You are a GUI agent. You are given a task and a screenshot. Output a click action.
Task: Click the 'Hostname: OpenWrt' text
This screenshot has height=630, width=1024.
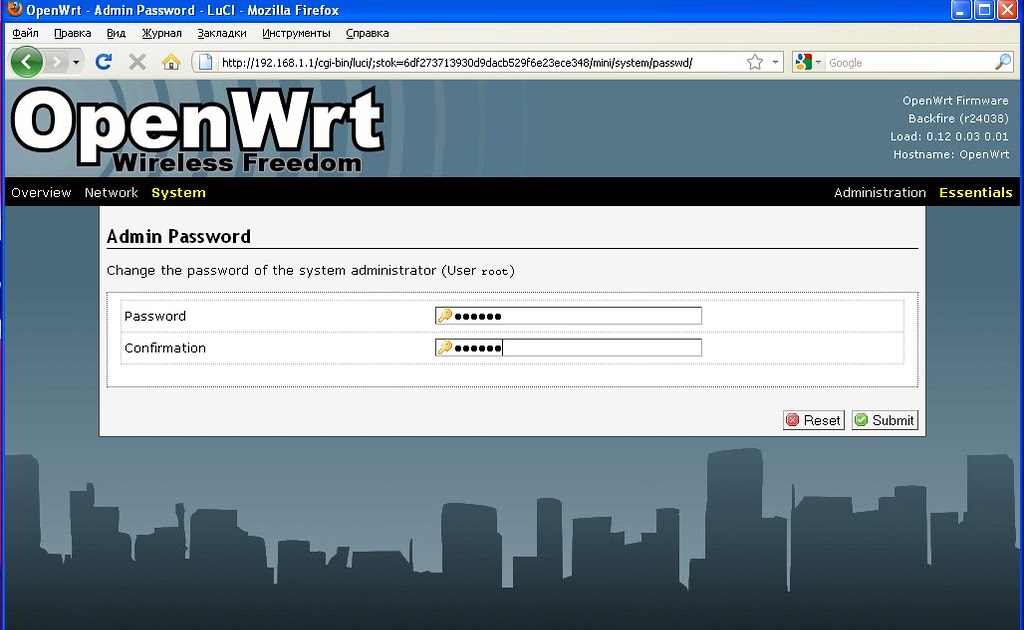(x=951, y=154)
